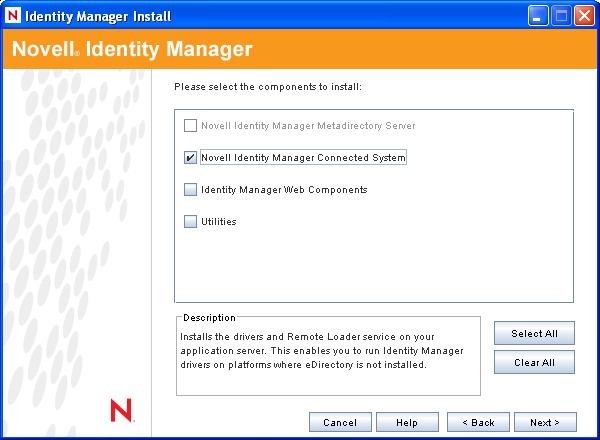
Task: Click 'Please select the components to install' text
Action: 268,87
